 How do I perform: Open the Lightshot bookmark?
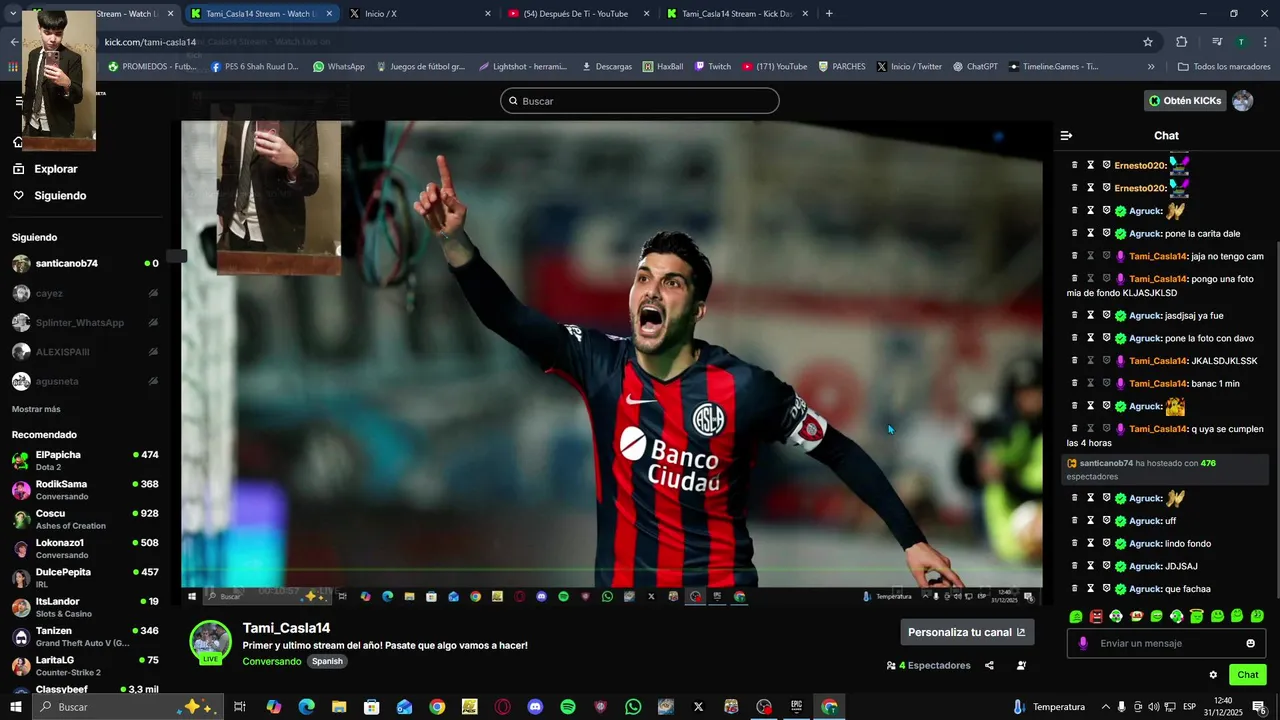click(522, 67)
